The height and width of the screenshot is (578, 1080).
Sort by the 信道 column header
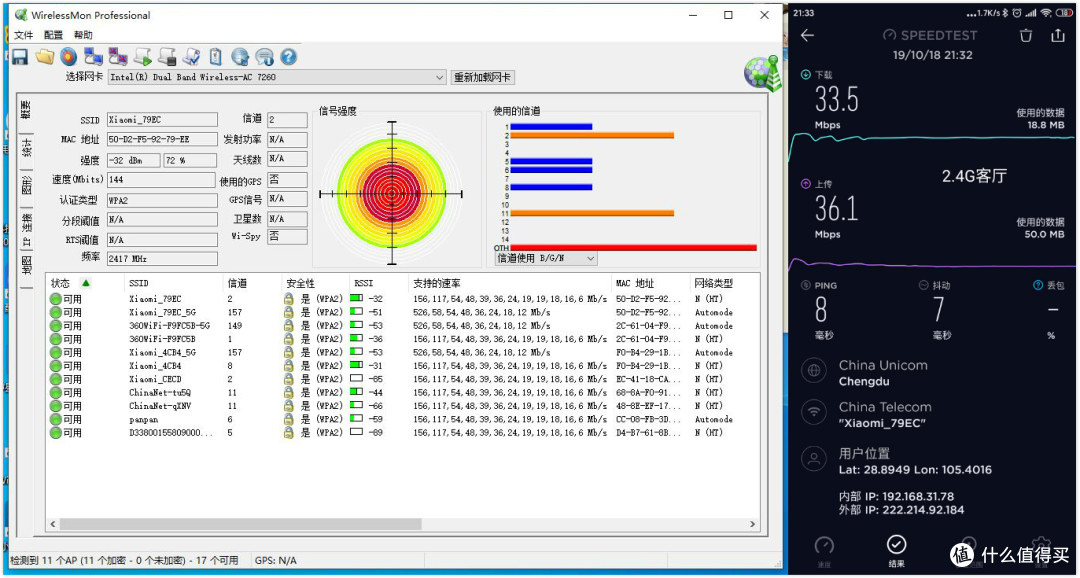tap(253, 283)
